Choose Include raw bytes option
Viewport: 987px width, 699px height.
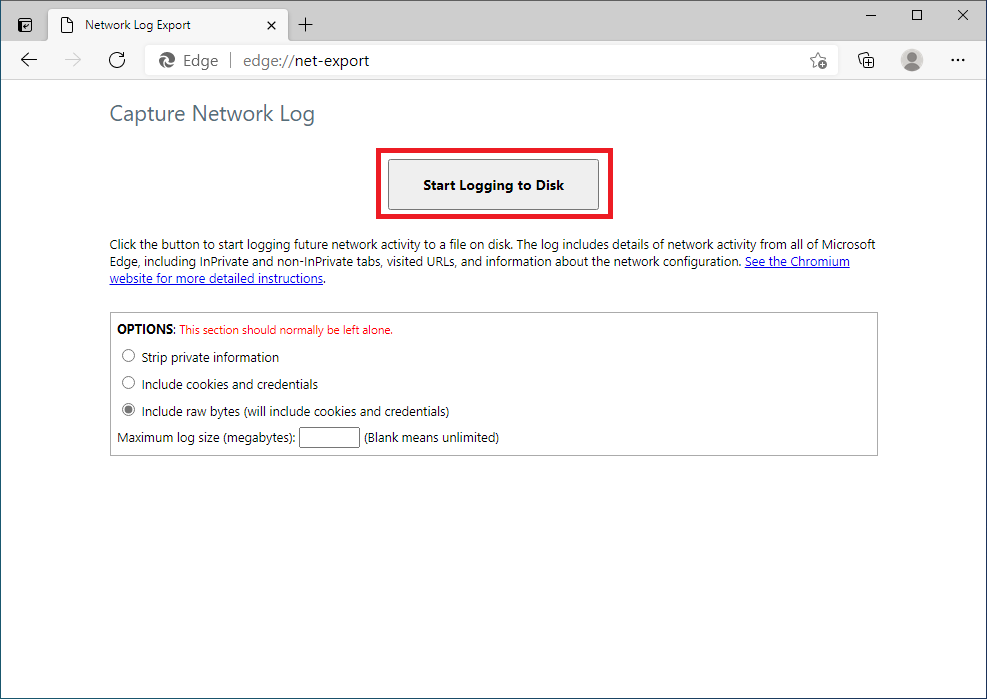[128, 410]
